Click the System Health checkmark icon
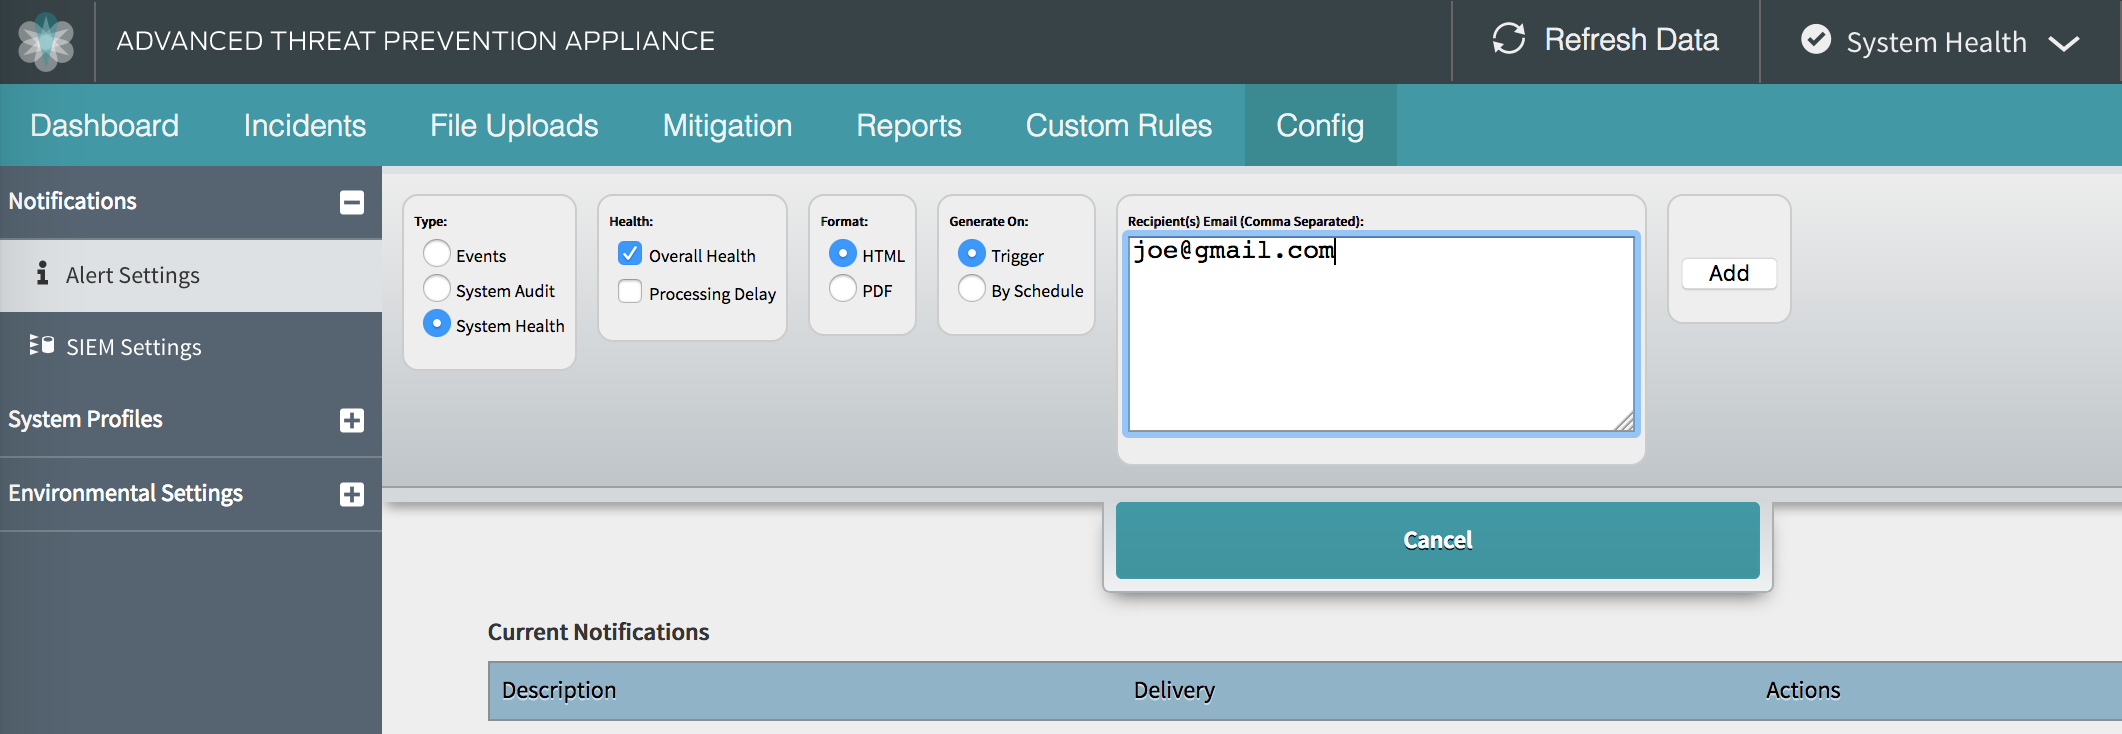Image resolution: width=2122 pixels, height=734 pixels. tap(1815, 40)
